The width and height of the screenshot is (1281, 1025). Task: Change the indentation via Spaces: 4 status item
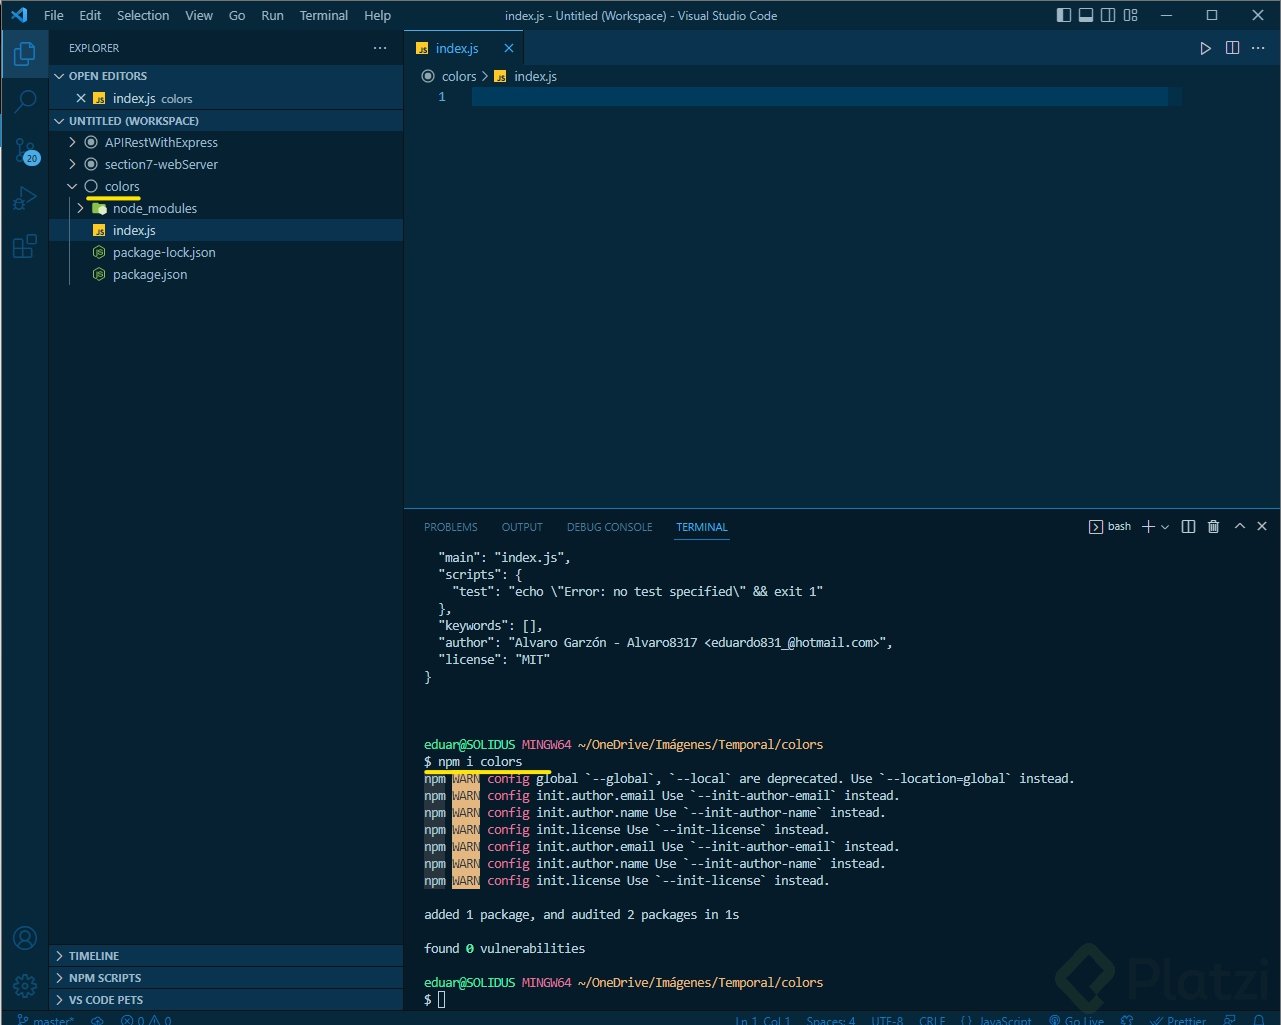pos(830,1019)
